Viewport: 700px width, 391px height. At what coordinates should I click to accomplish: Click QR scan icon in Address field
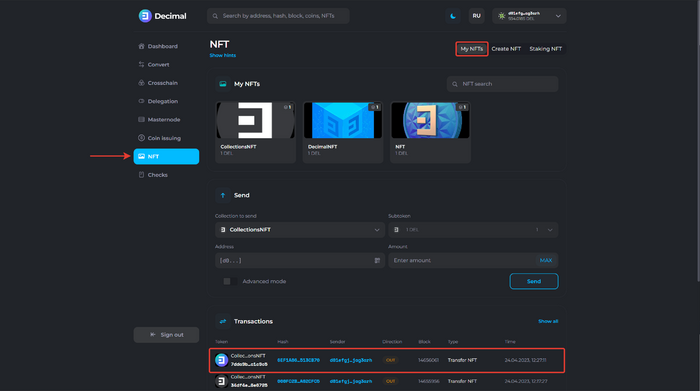[377, 261]
